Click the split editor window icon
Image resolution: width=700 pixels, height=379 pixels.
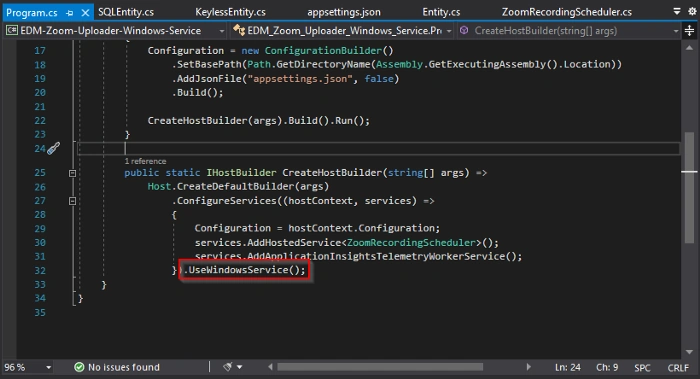(x=690, y=31)
